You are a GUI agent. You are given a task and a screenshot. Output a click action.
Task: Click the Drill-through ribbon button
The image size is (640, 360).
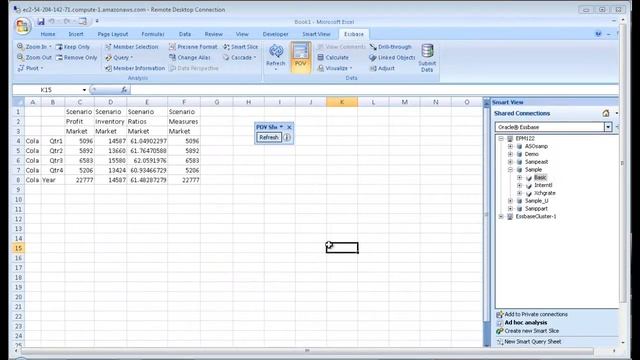(x=391, y=47)
